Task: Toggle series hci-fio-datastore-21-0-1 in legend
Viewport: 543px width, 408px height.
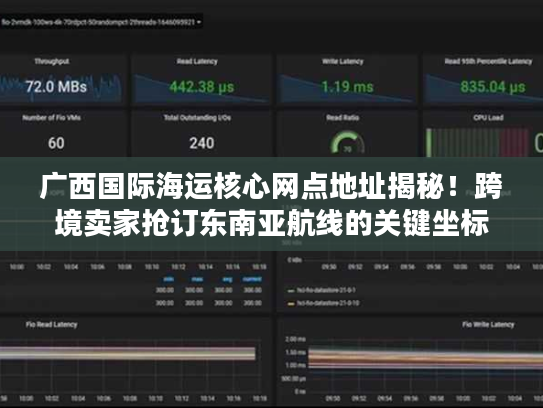Action: click(326, 290)
